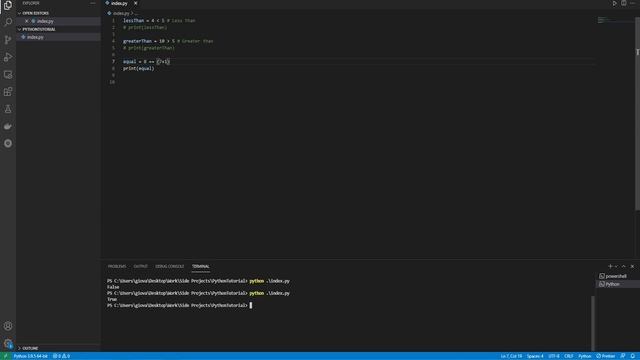Viewport: 640px width, 360px height.
Task: Close index.py in Open Editors list
Action: coord(27,21)
